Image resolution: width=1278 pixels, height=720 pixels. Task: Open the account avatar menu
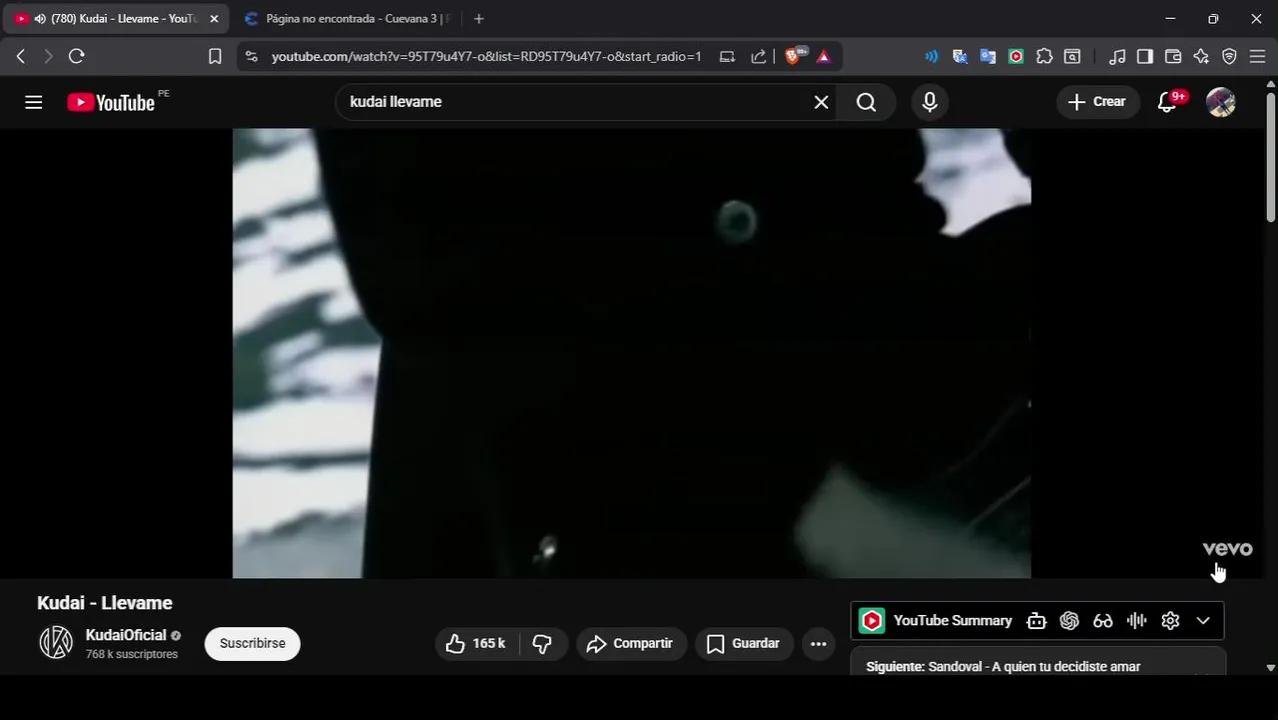tap(1221, 102)
